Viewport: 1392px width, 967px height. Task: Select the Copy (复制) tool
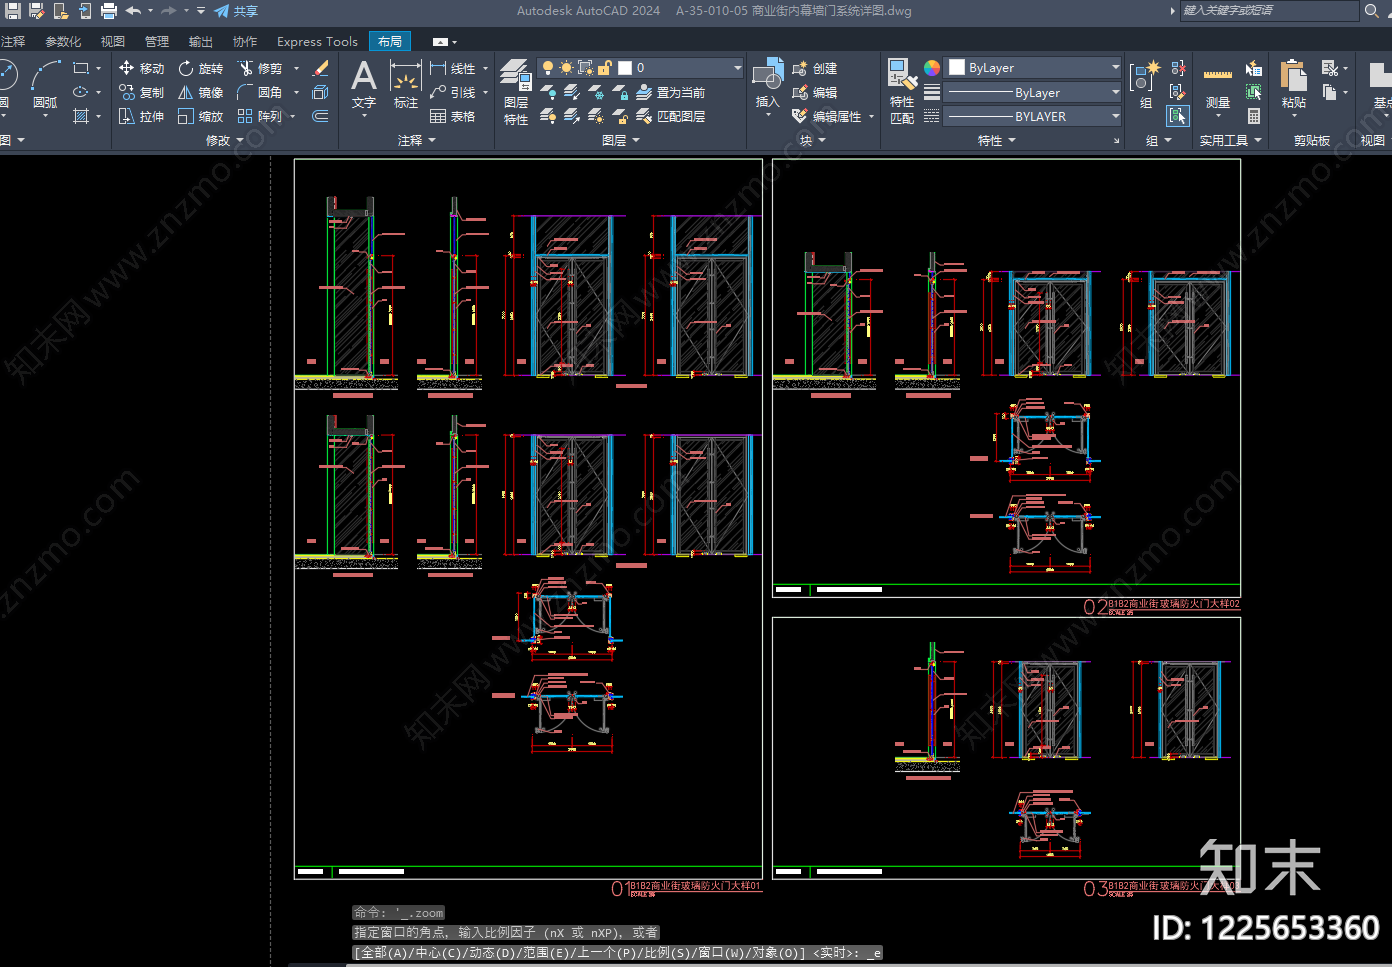(141, 92)
